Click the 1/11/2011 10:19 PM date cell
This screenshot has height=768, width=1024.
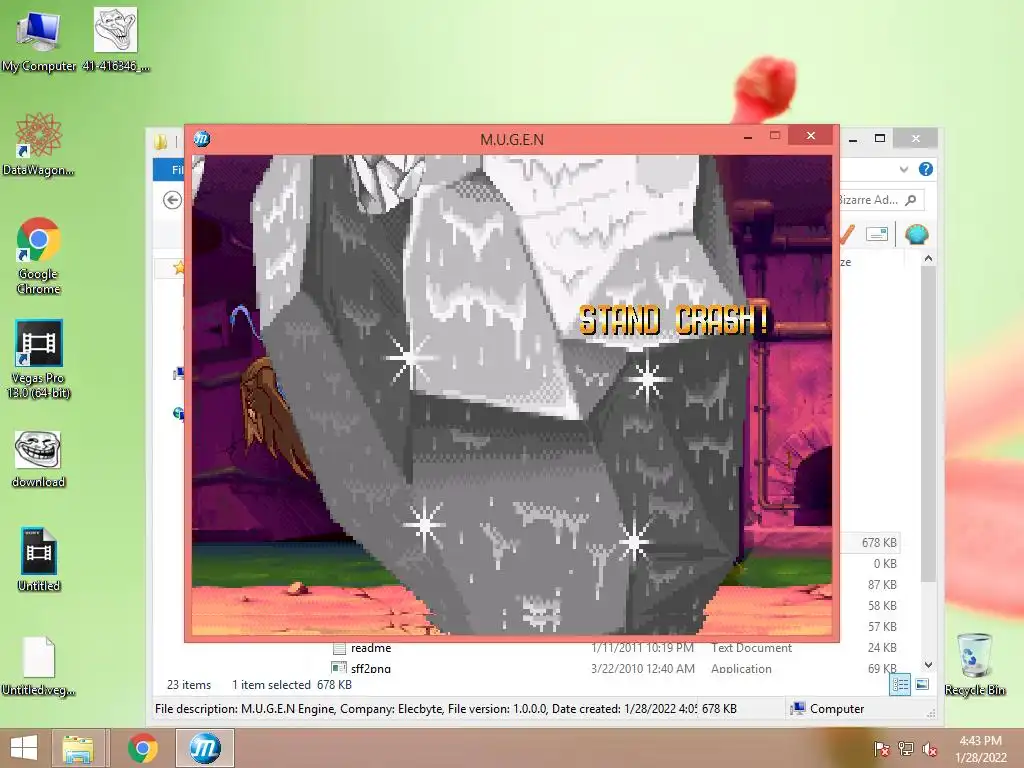point(643,648)
